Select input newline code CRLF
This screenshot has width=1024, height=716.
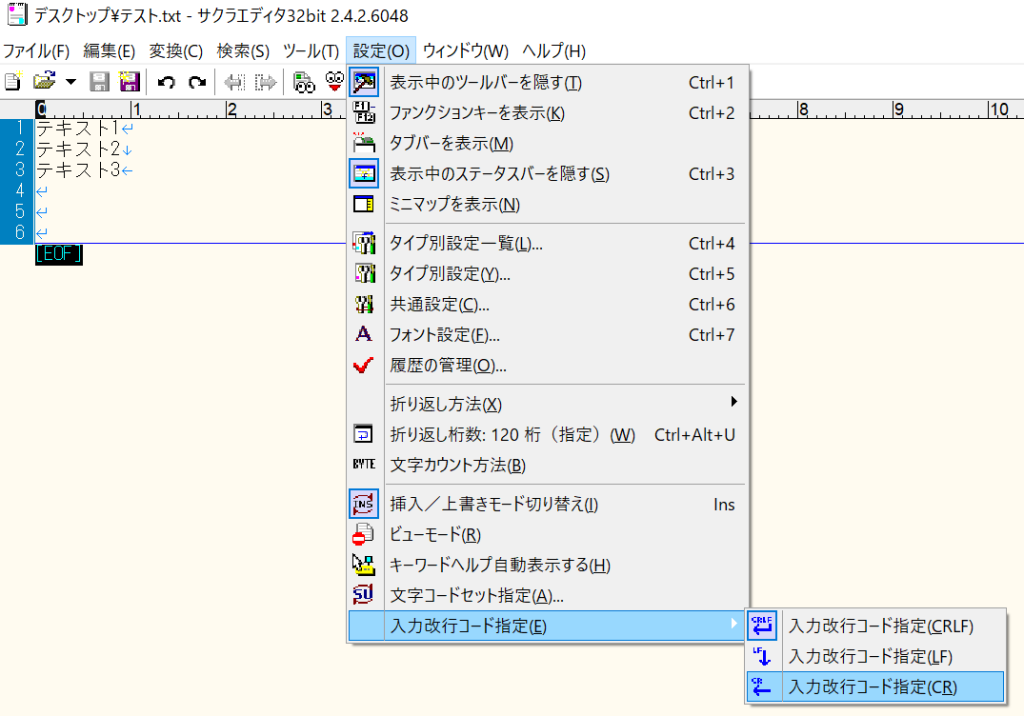(880, 626)
